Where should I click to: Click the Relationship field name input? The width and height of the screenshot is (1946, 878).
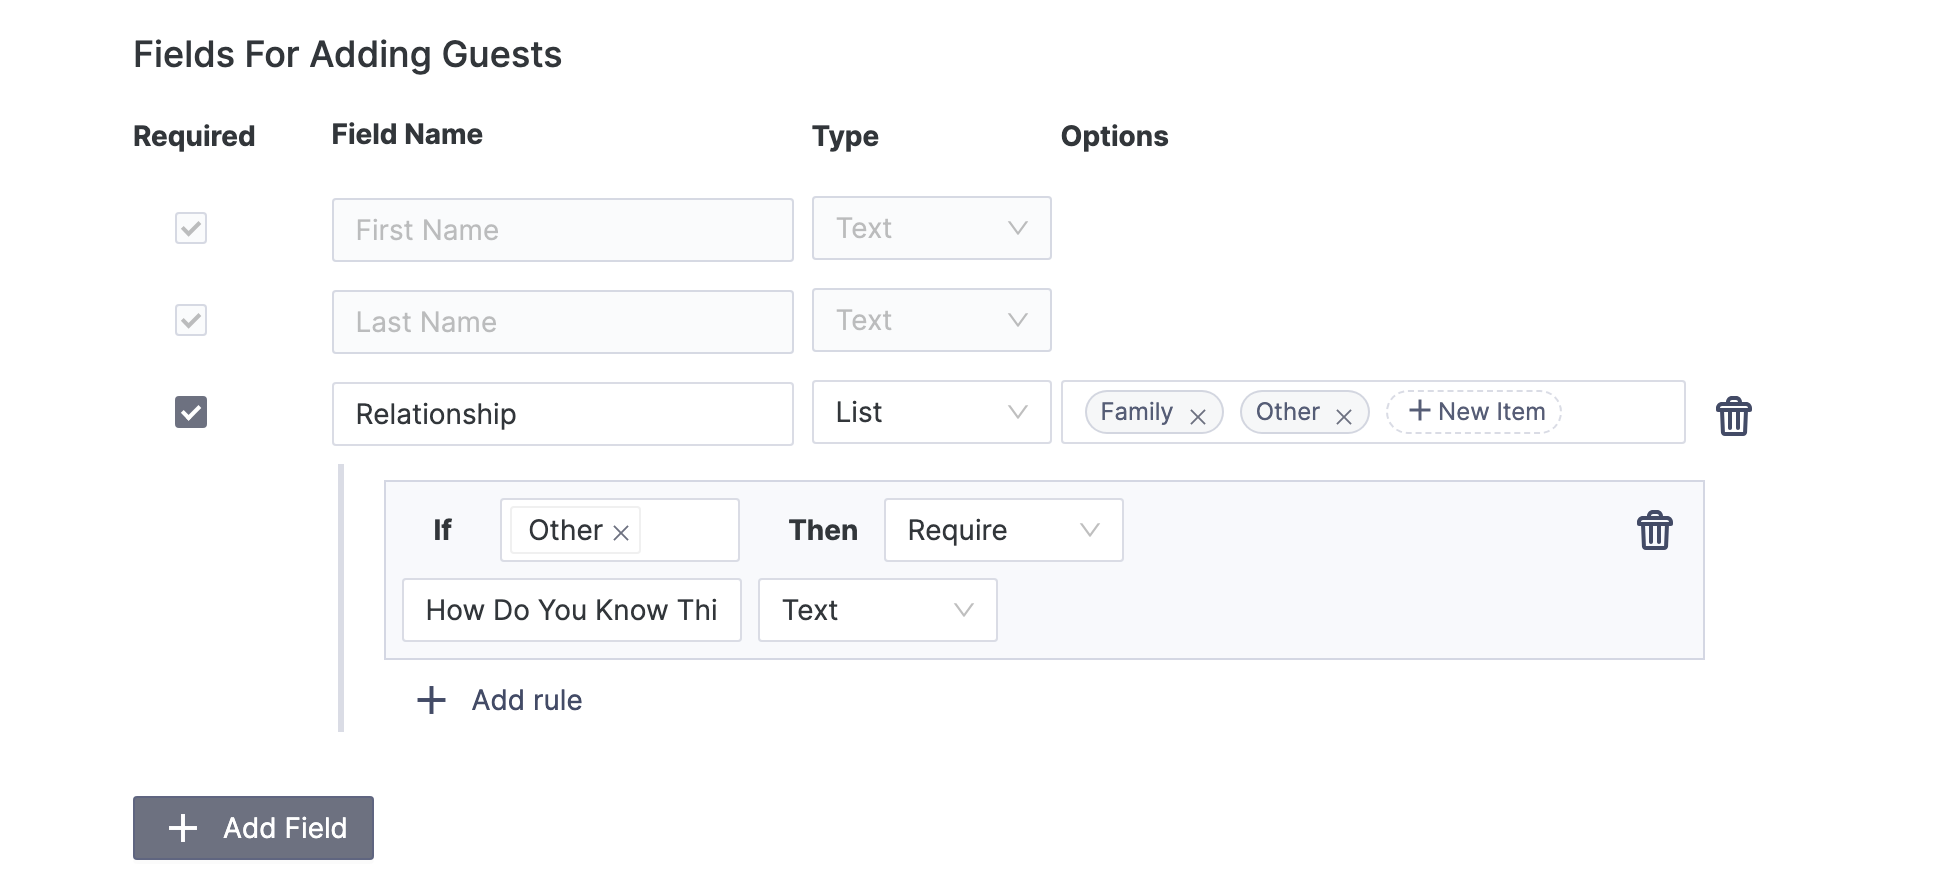(561, 413)
